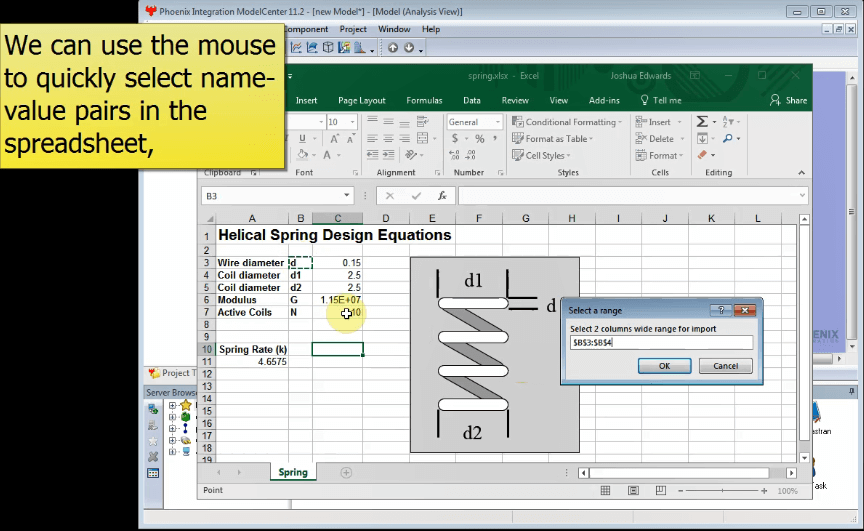This screenshot has height=531, width=864.
Task: Click OK in Select a range dialog
Action: (665, 366)
